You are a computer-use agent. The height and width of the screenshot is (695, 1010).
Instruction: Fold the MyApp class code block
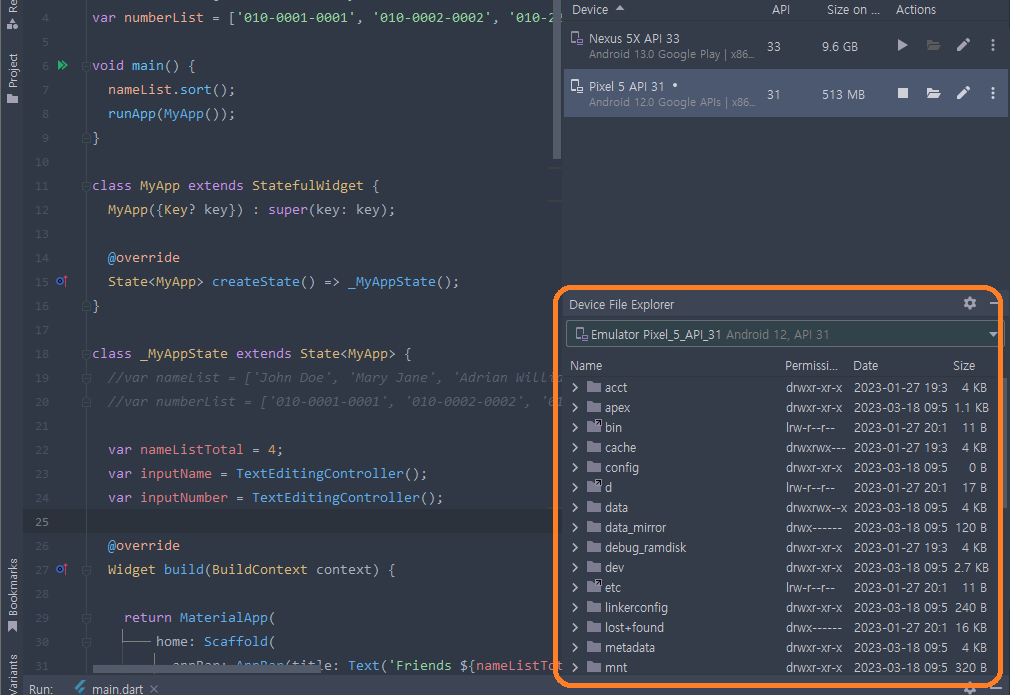click(x=85, y=186)
